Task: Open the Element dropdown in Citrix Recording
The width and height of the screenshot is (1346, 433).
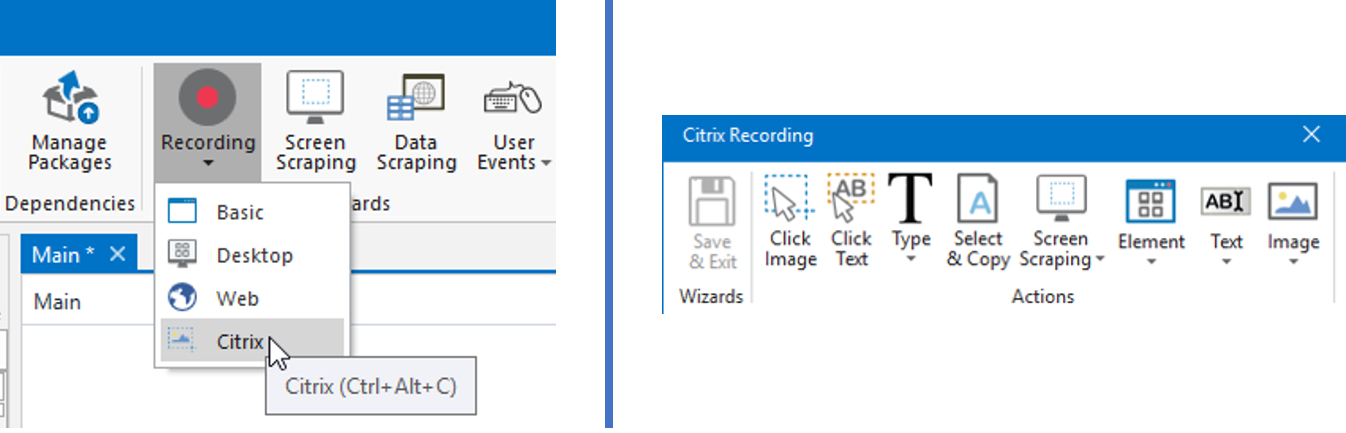Action: point(1150,261)
